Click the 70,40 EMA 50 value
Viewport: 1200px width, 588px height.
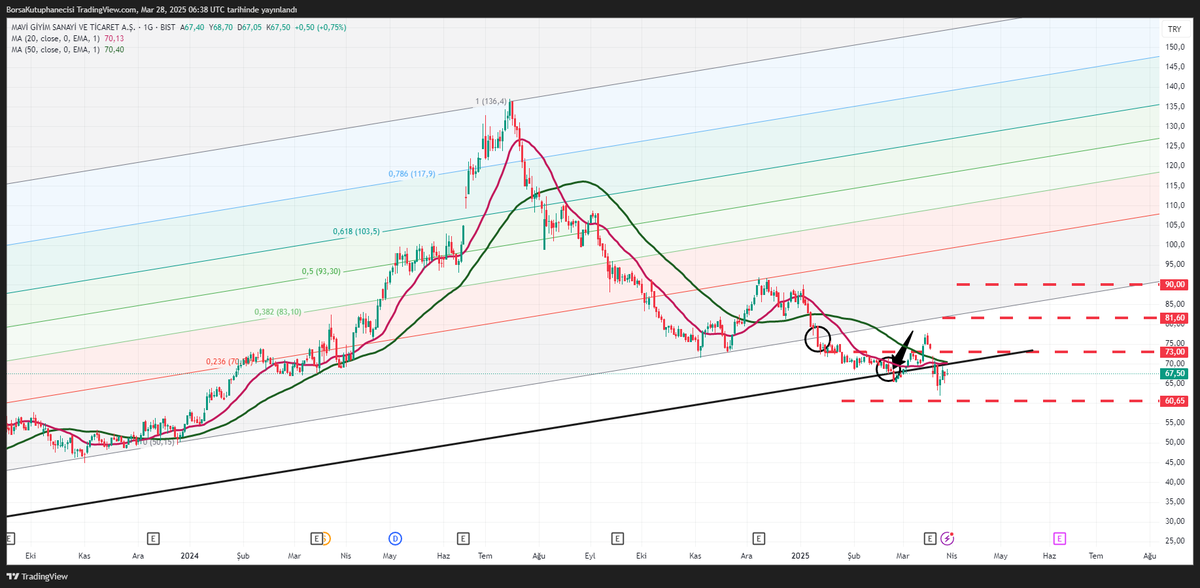pyautogui.click(x=114, y=49)
